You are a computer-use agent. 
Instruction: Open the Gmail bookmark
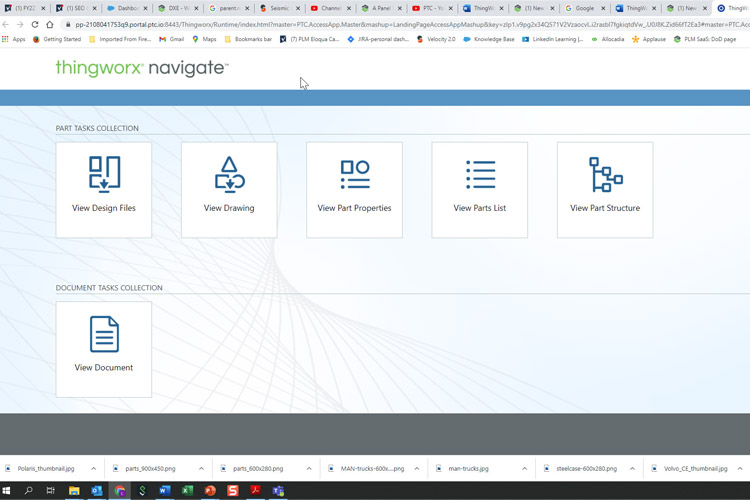[x=170, y=39]
